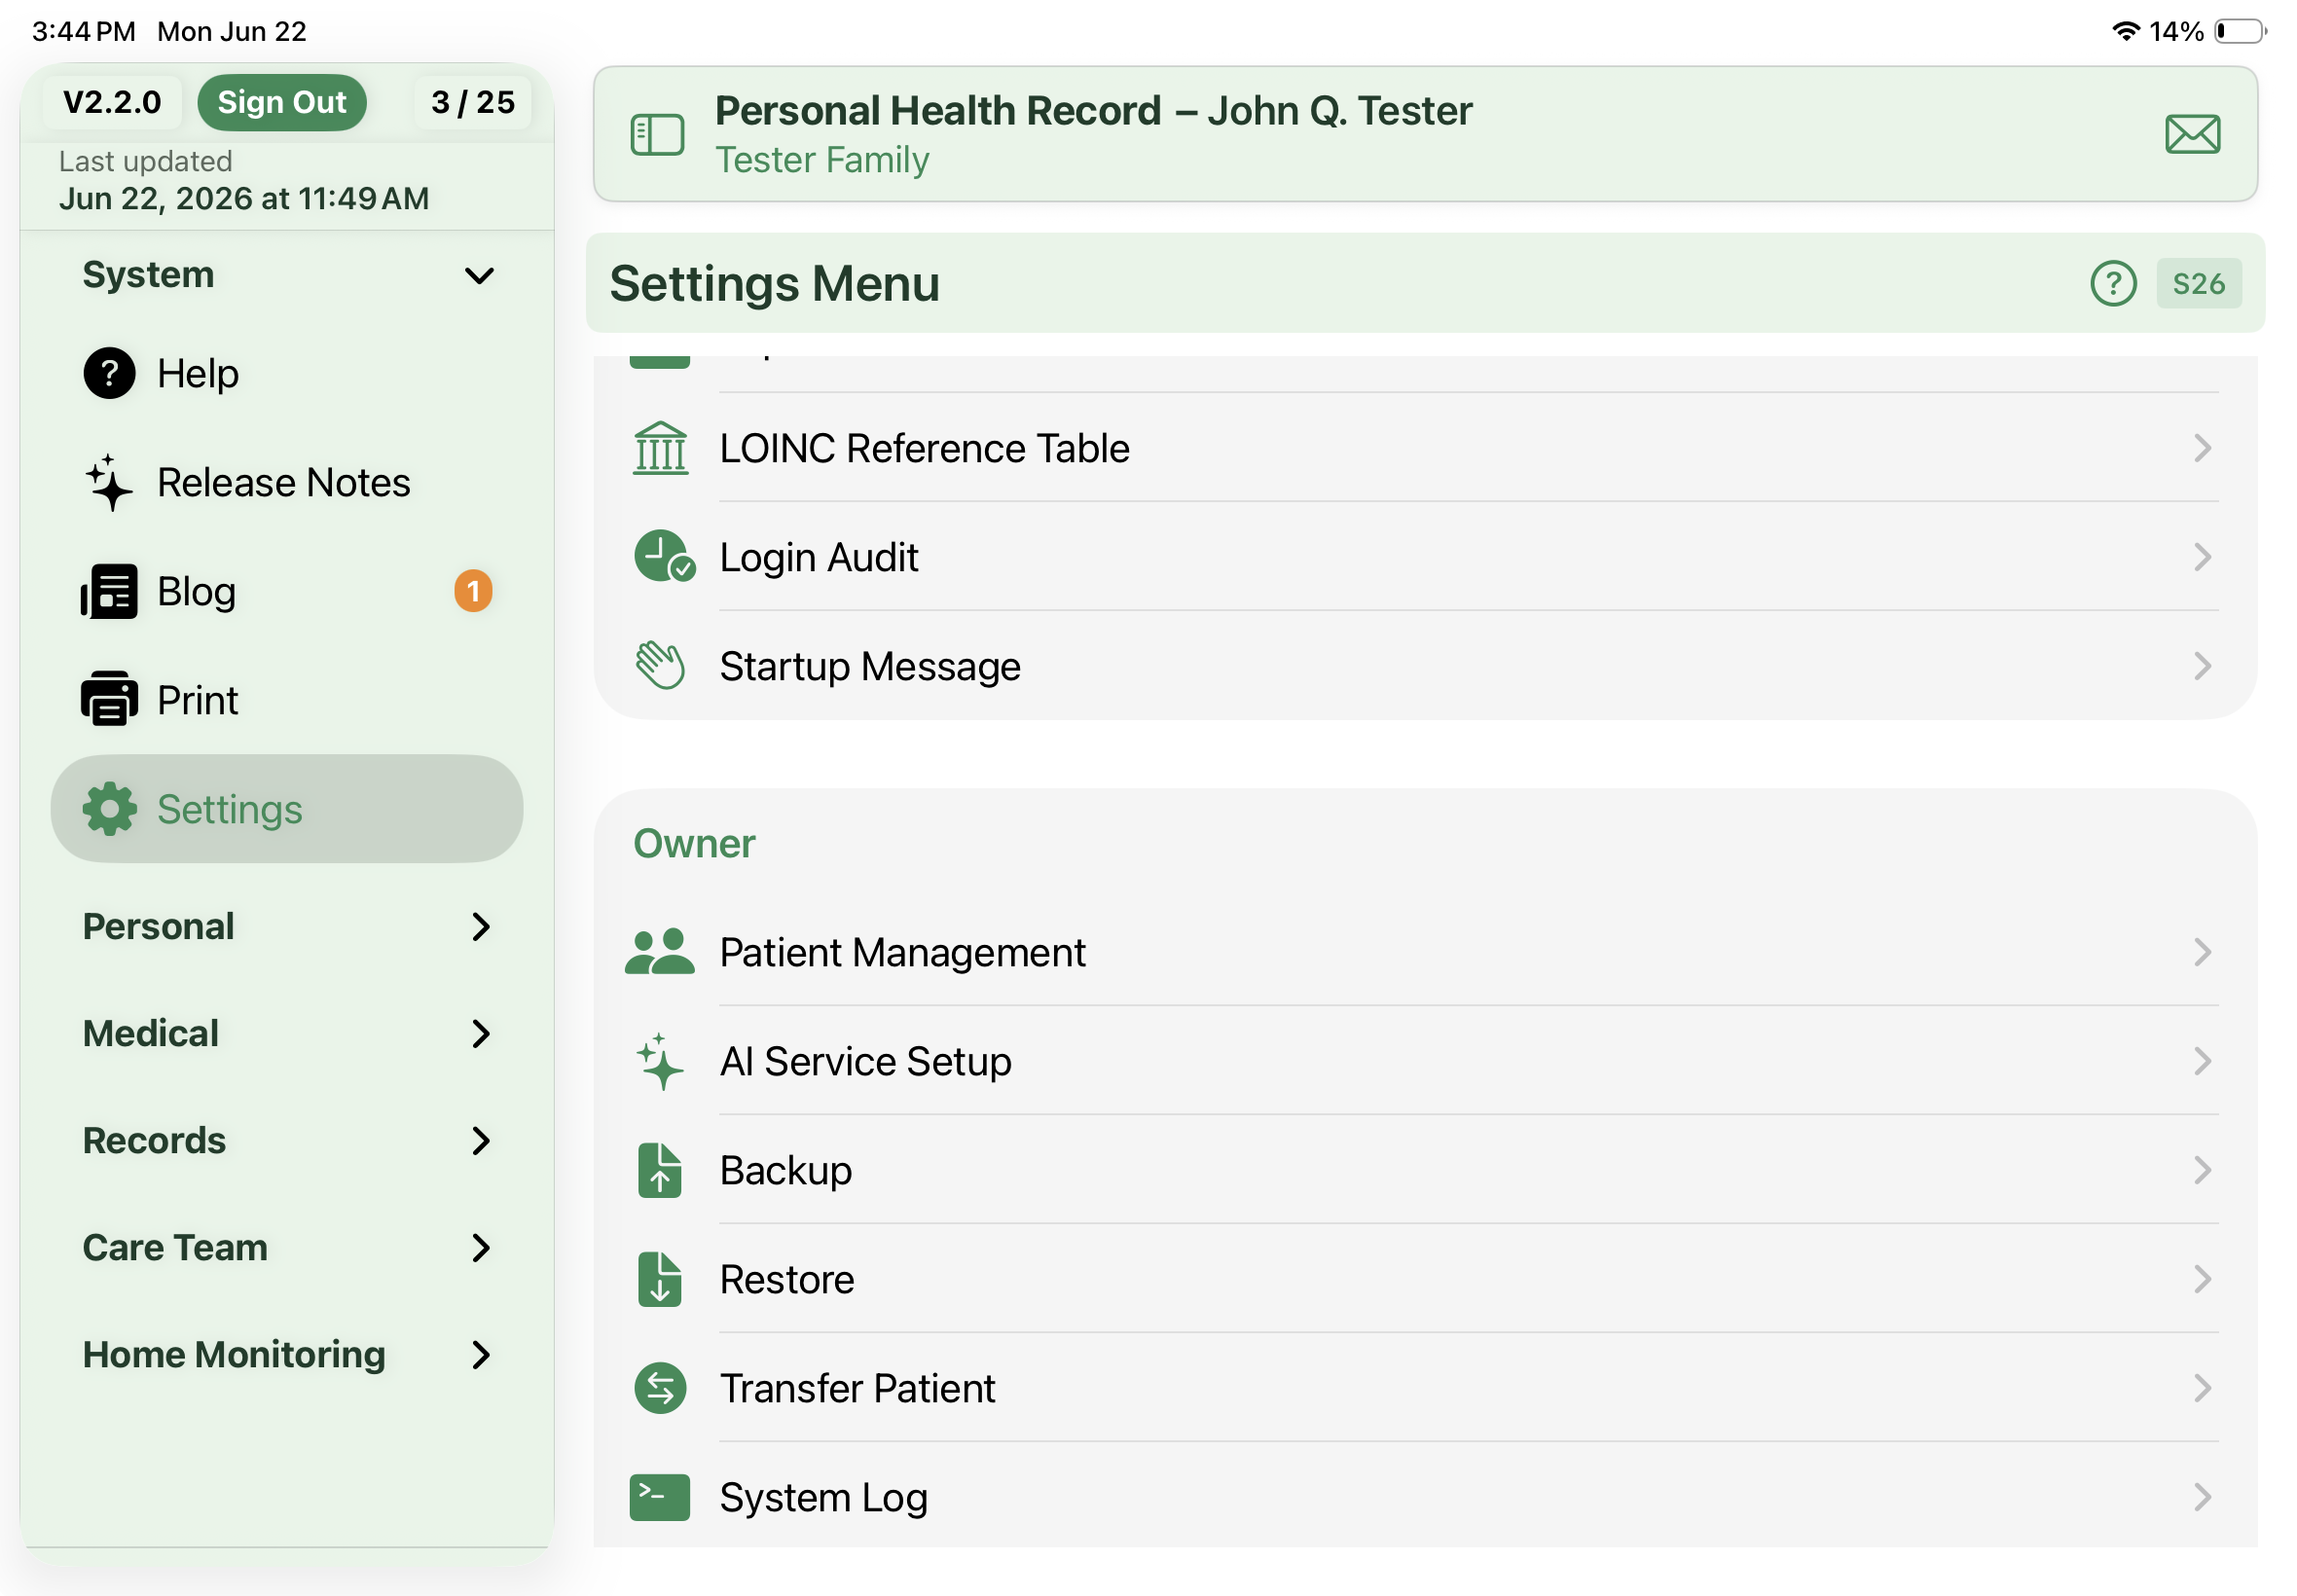
Task: Click the Restore document download icon
Action: 659,1278
